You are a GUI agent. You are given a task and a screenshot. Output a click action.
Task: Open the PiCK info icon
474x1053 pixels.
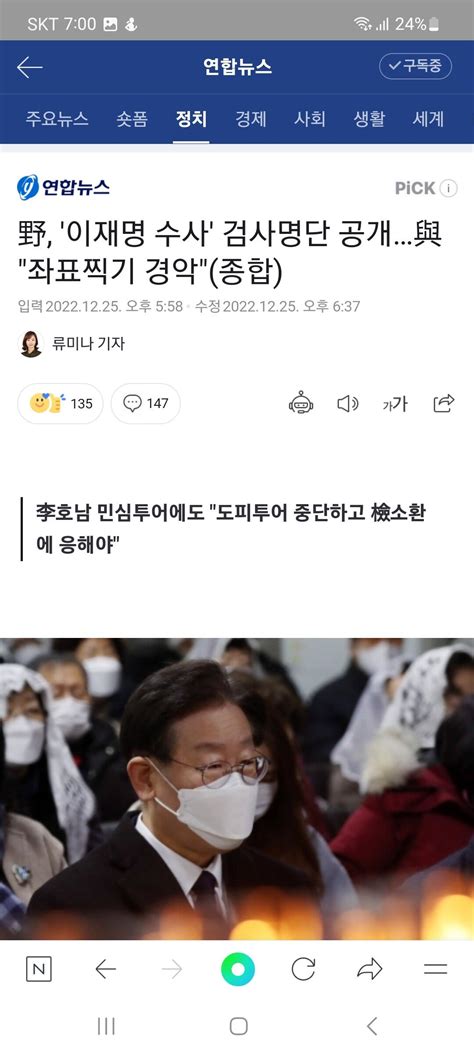point(448,188)
